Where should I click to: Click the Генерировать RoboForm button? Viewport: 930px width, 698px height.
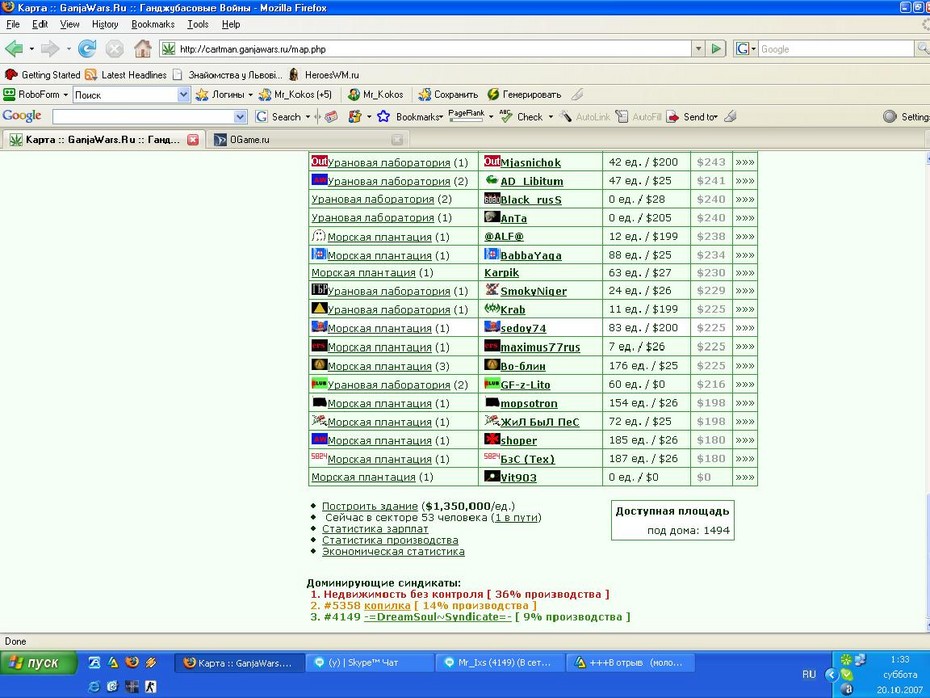coord(524,94)
